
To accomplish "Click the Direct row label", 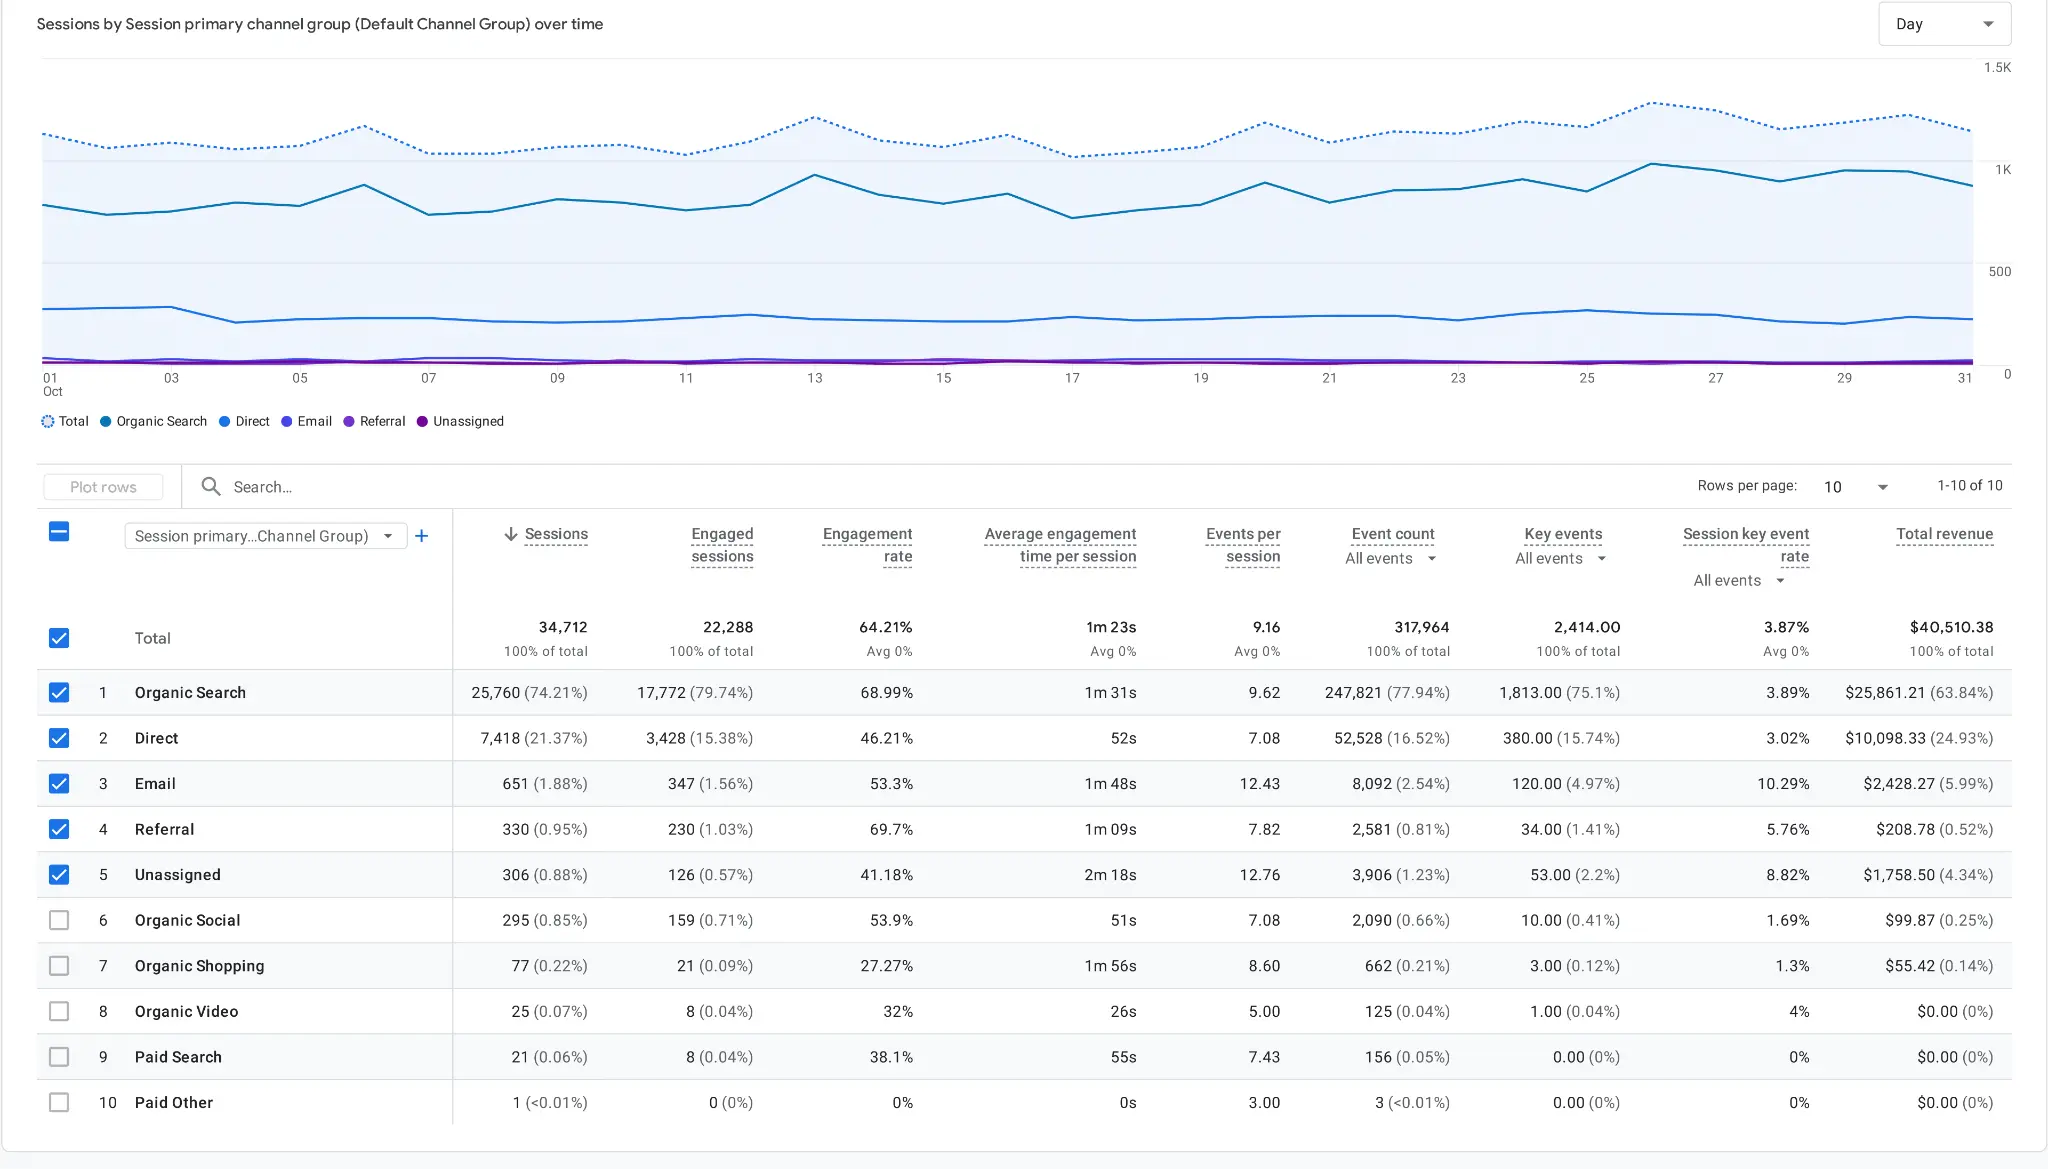I will (156, 738).
